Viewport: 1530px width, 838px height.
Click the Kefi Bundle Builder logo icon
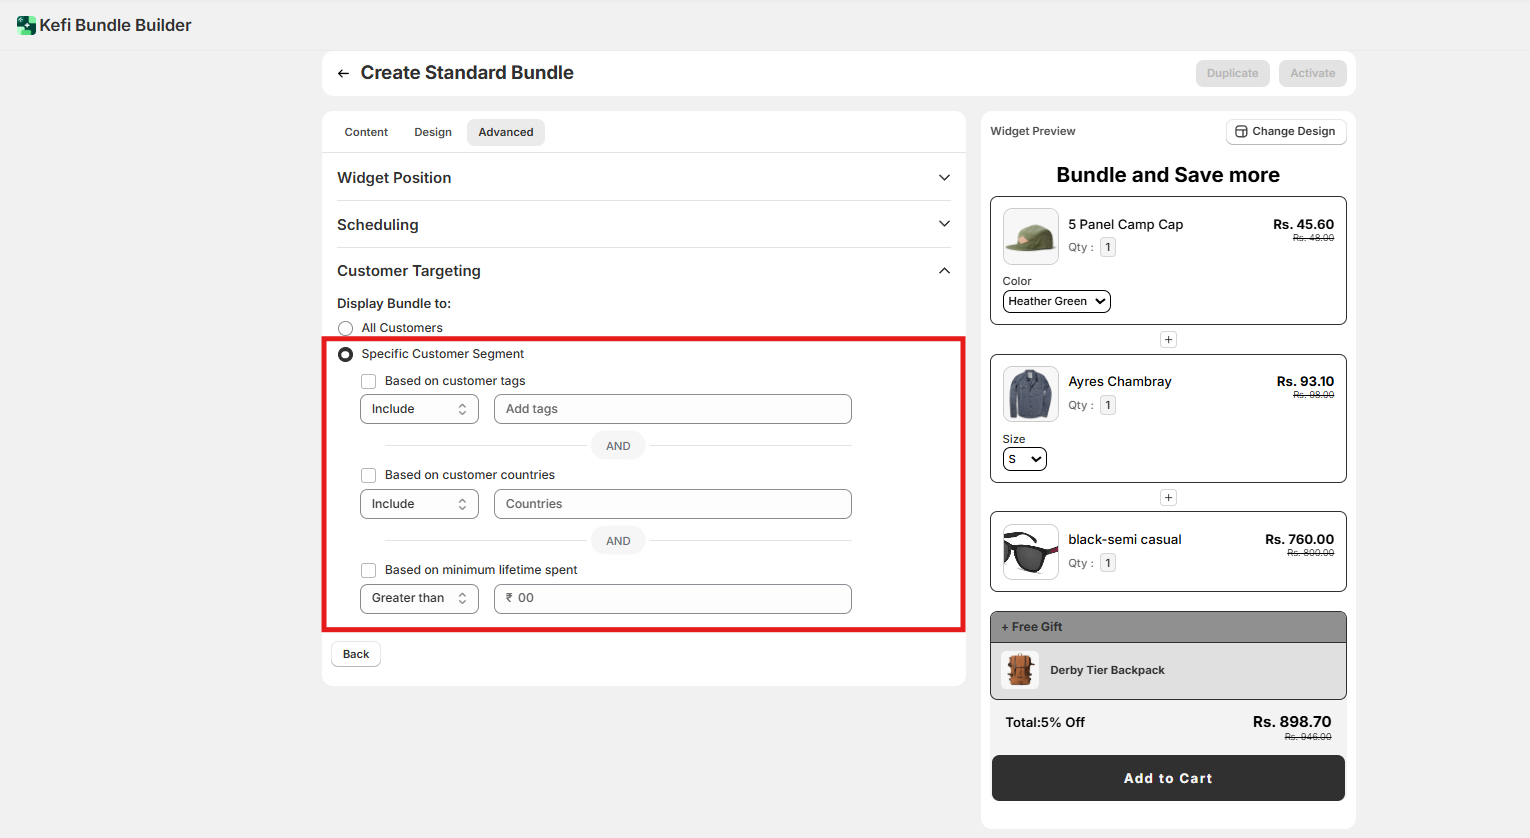click(x=26, y=25)
